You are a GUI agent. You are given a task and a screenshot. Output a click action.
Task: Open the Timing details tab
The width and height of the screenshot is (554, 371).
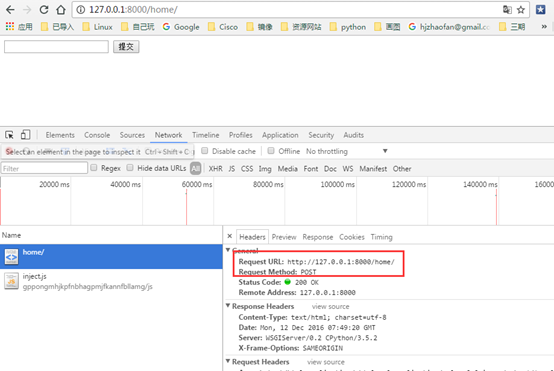point(381,237)
